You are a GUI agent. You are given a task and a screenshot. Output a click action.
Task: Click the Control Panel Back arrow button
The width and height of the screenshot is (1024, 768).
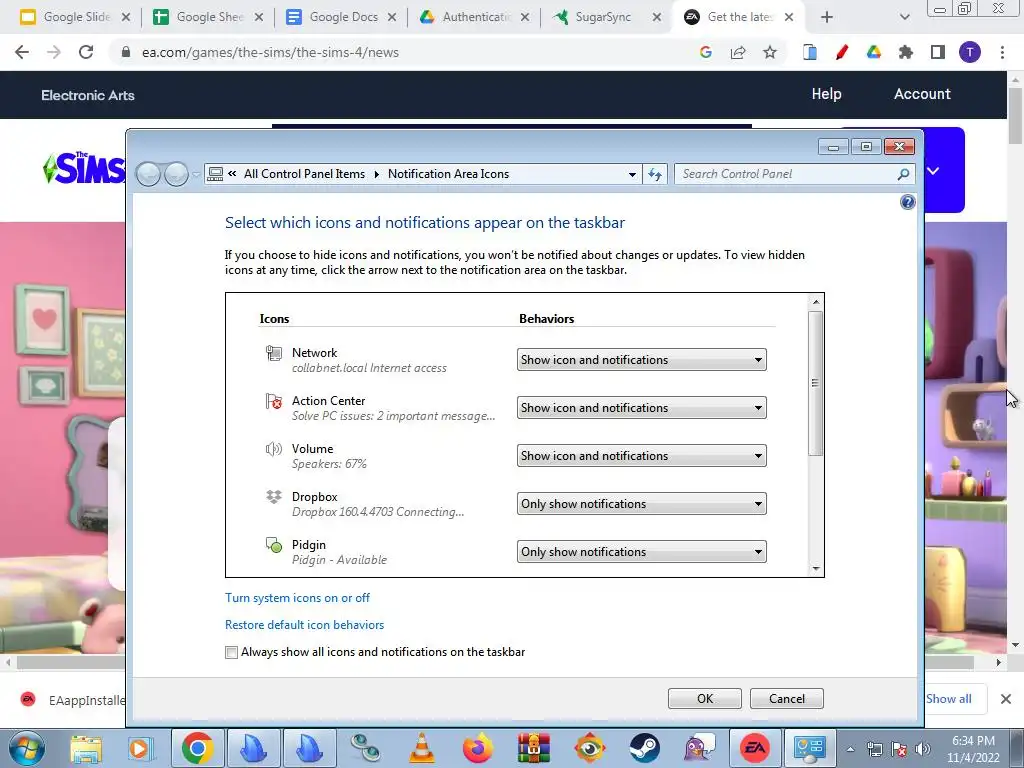(x=149, y=174)
